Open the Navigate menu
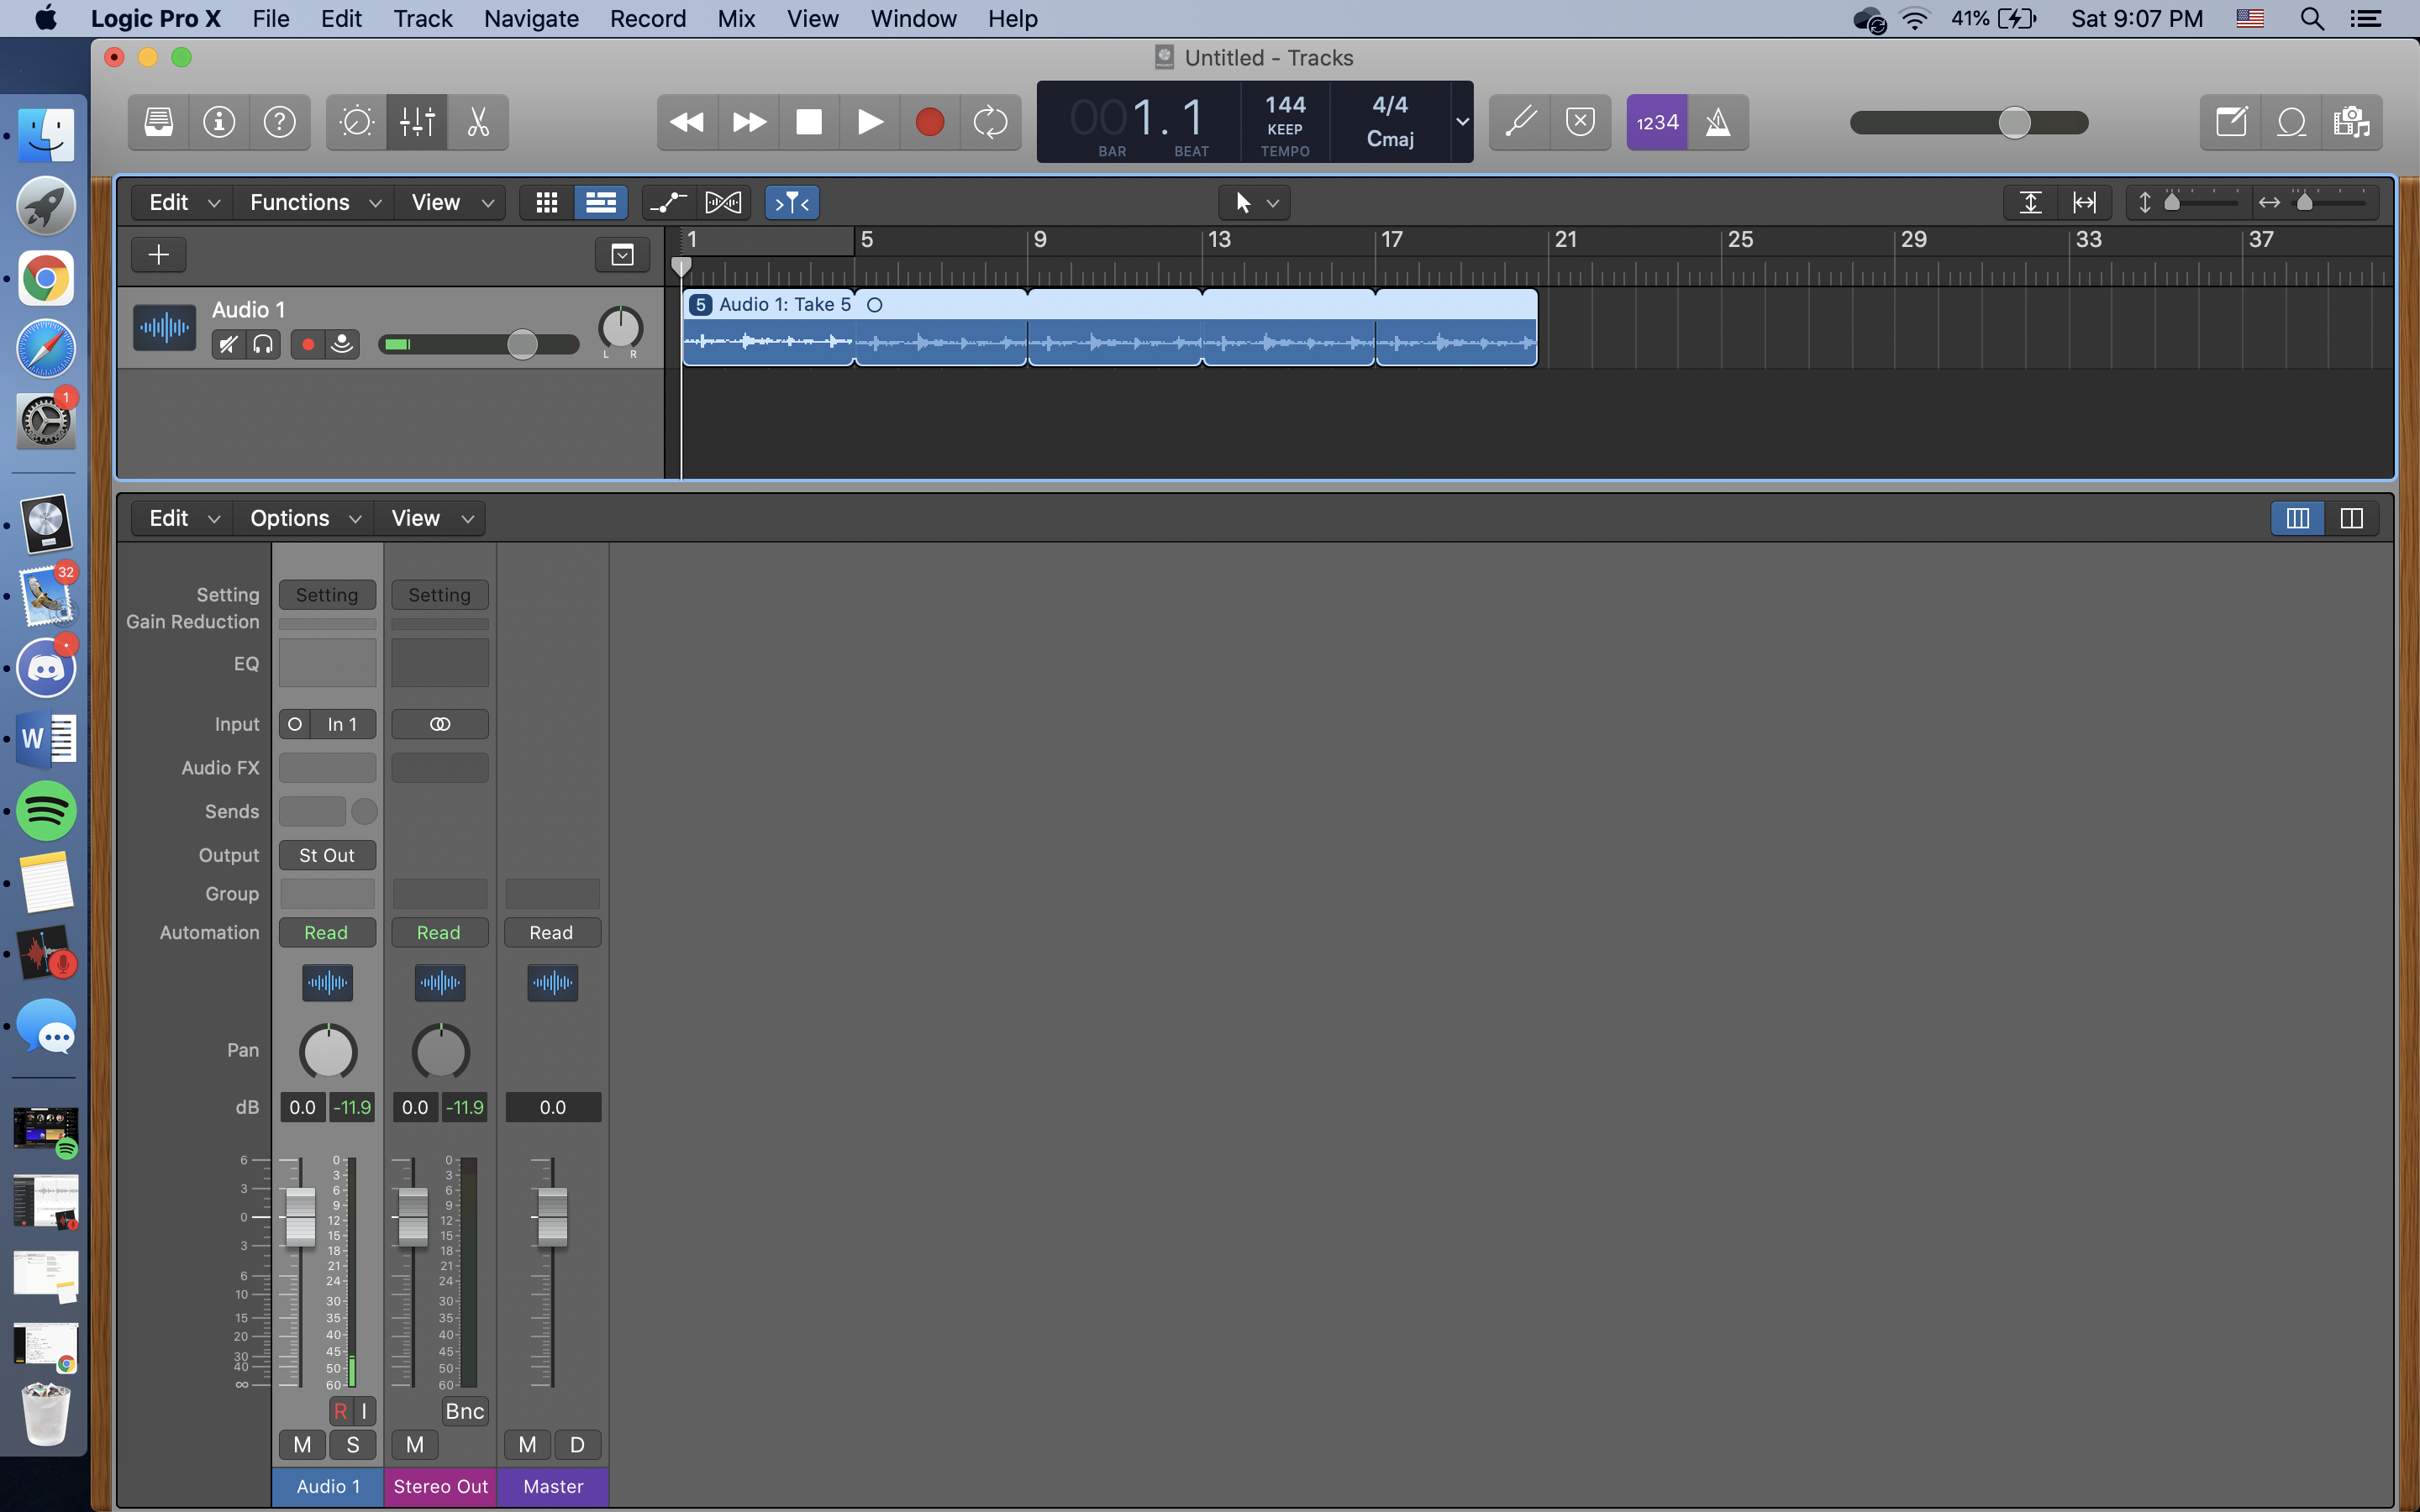 [531, 19]
